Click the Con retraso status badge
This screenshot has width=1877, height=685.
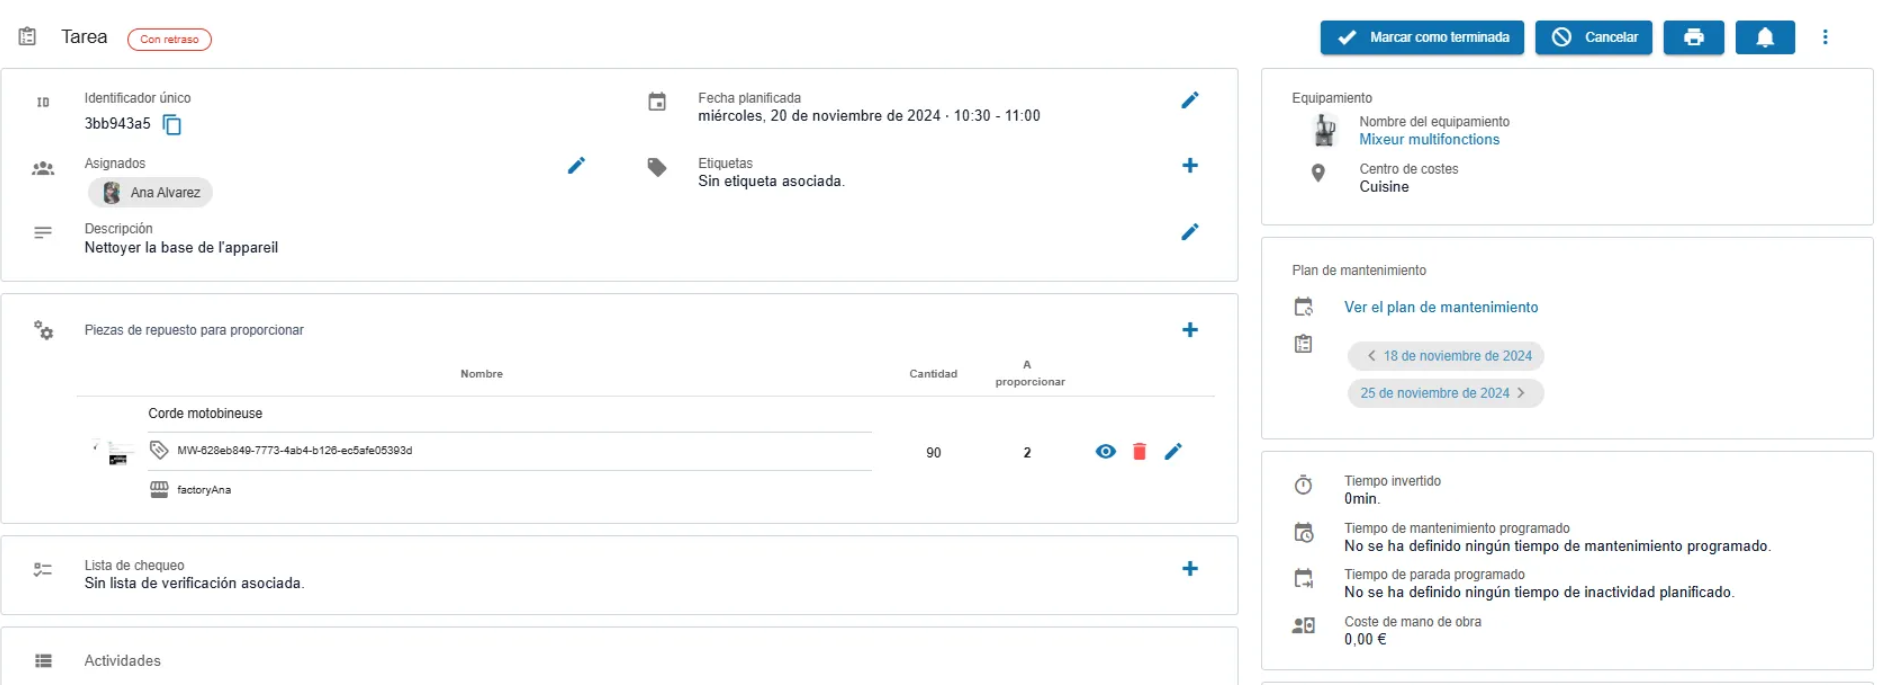[169, 39]
